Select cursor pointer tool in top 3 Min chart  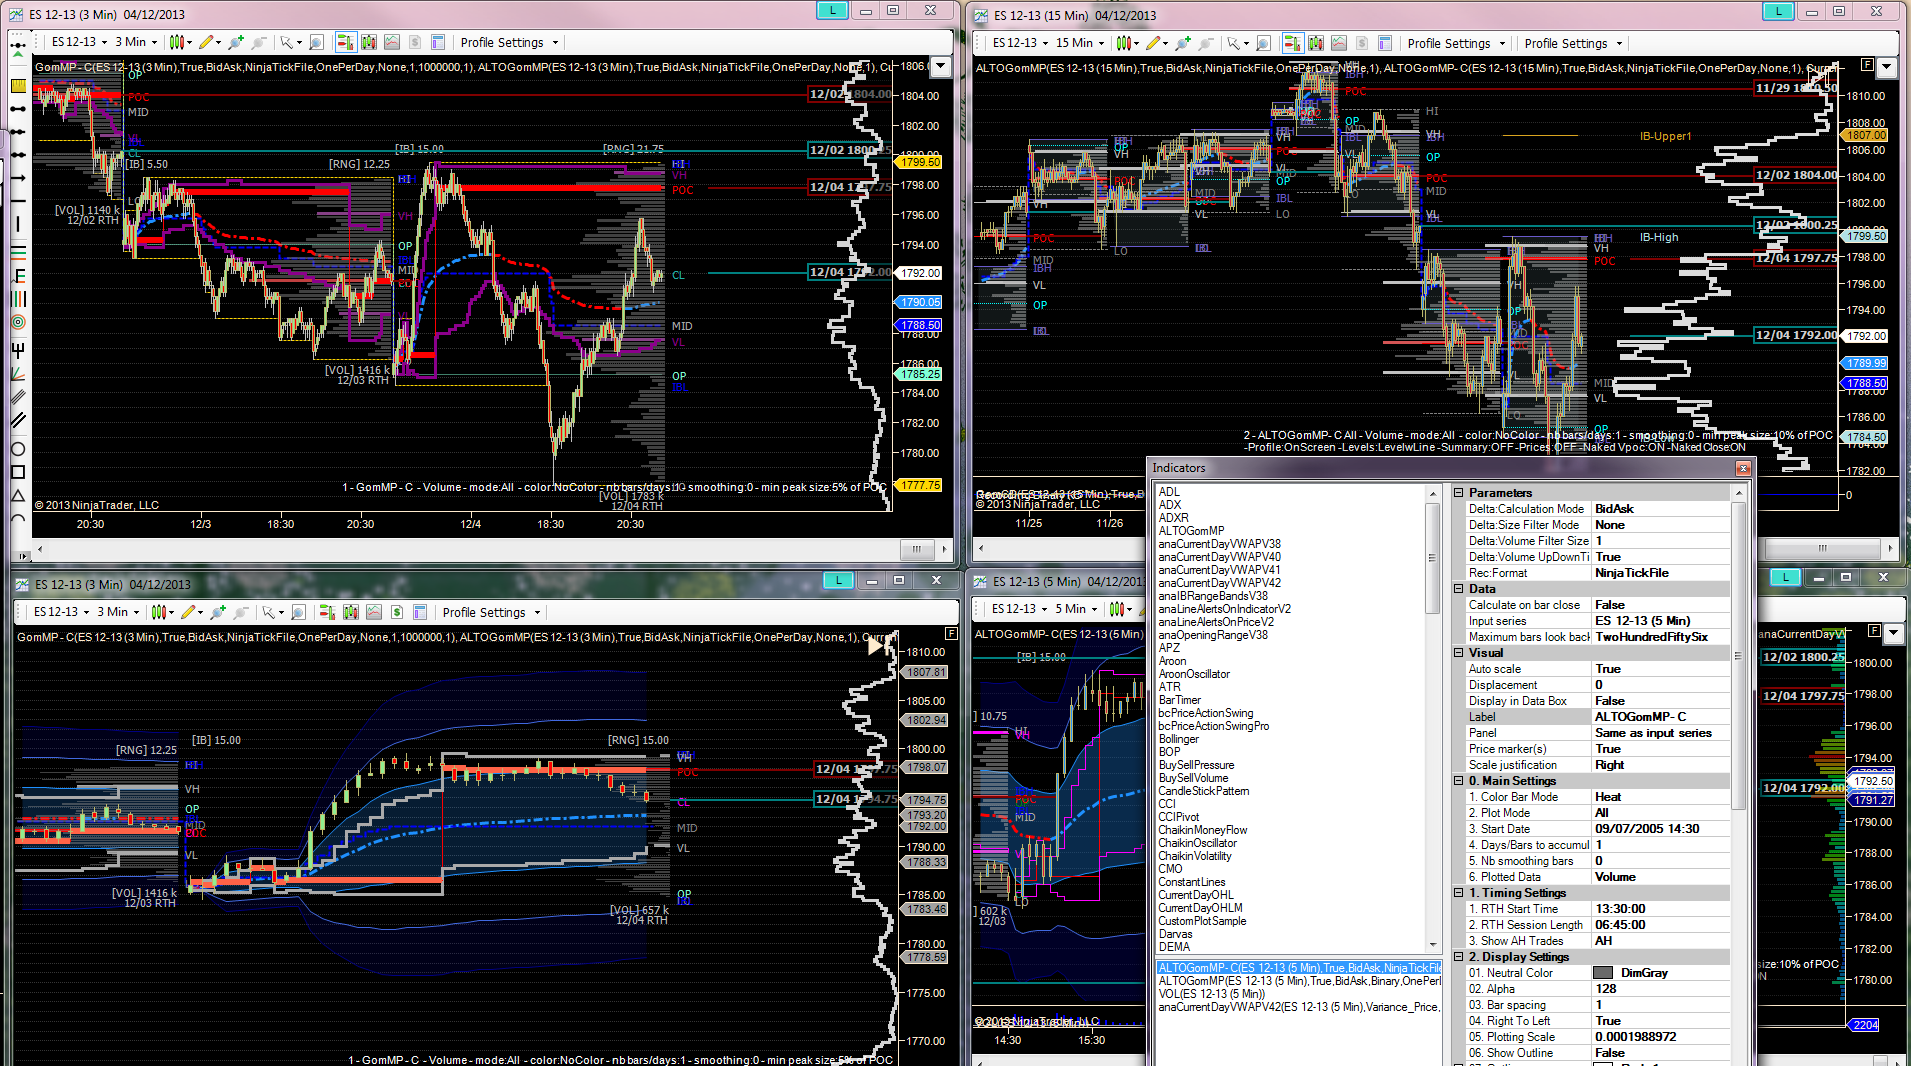pos(289,42)
